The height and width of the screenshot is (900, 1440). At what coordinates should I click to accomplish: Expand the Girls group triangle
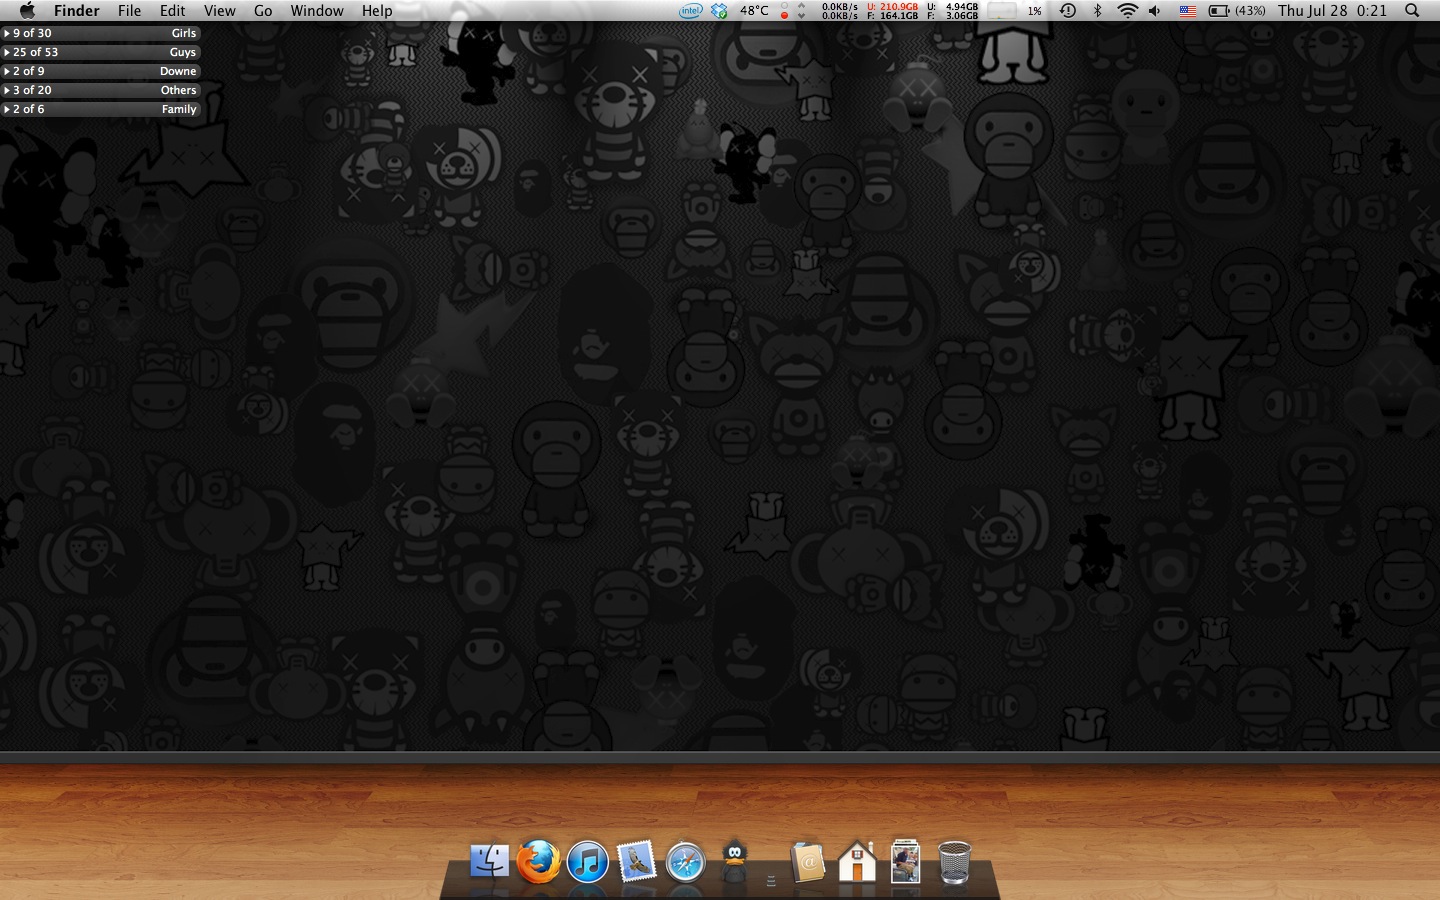coord(7,33)
